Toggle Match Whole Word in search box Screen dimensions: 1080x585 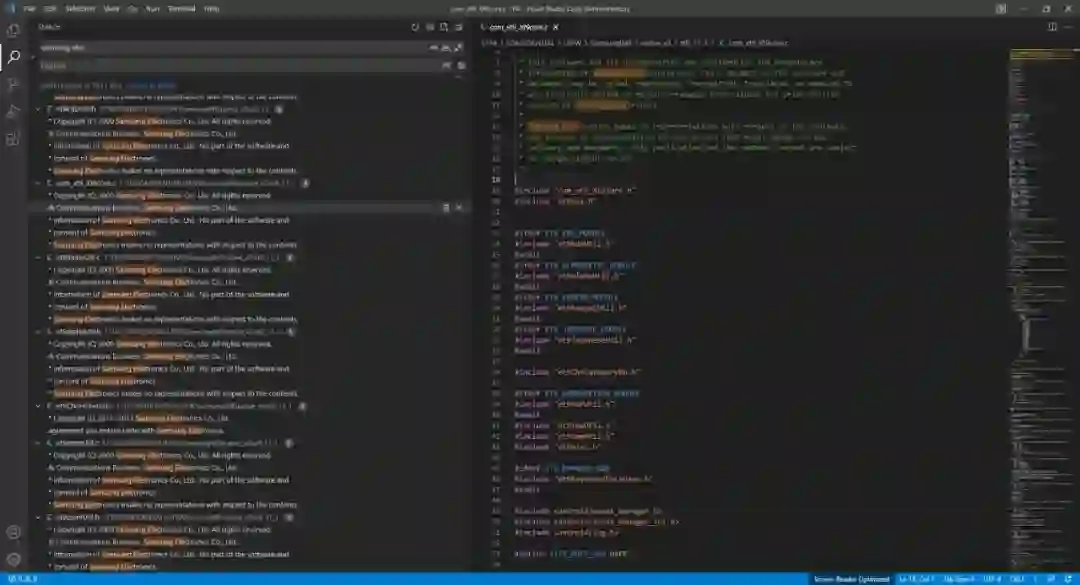(x=446, y=48)
